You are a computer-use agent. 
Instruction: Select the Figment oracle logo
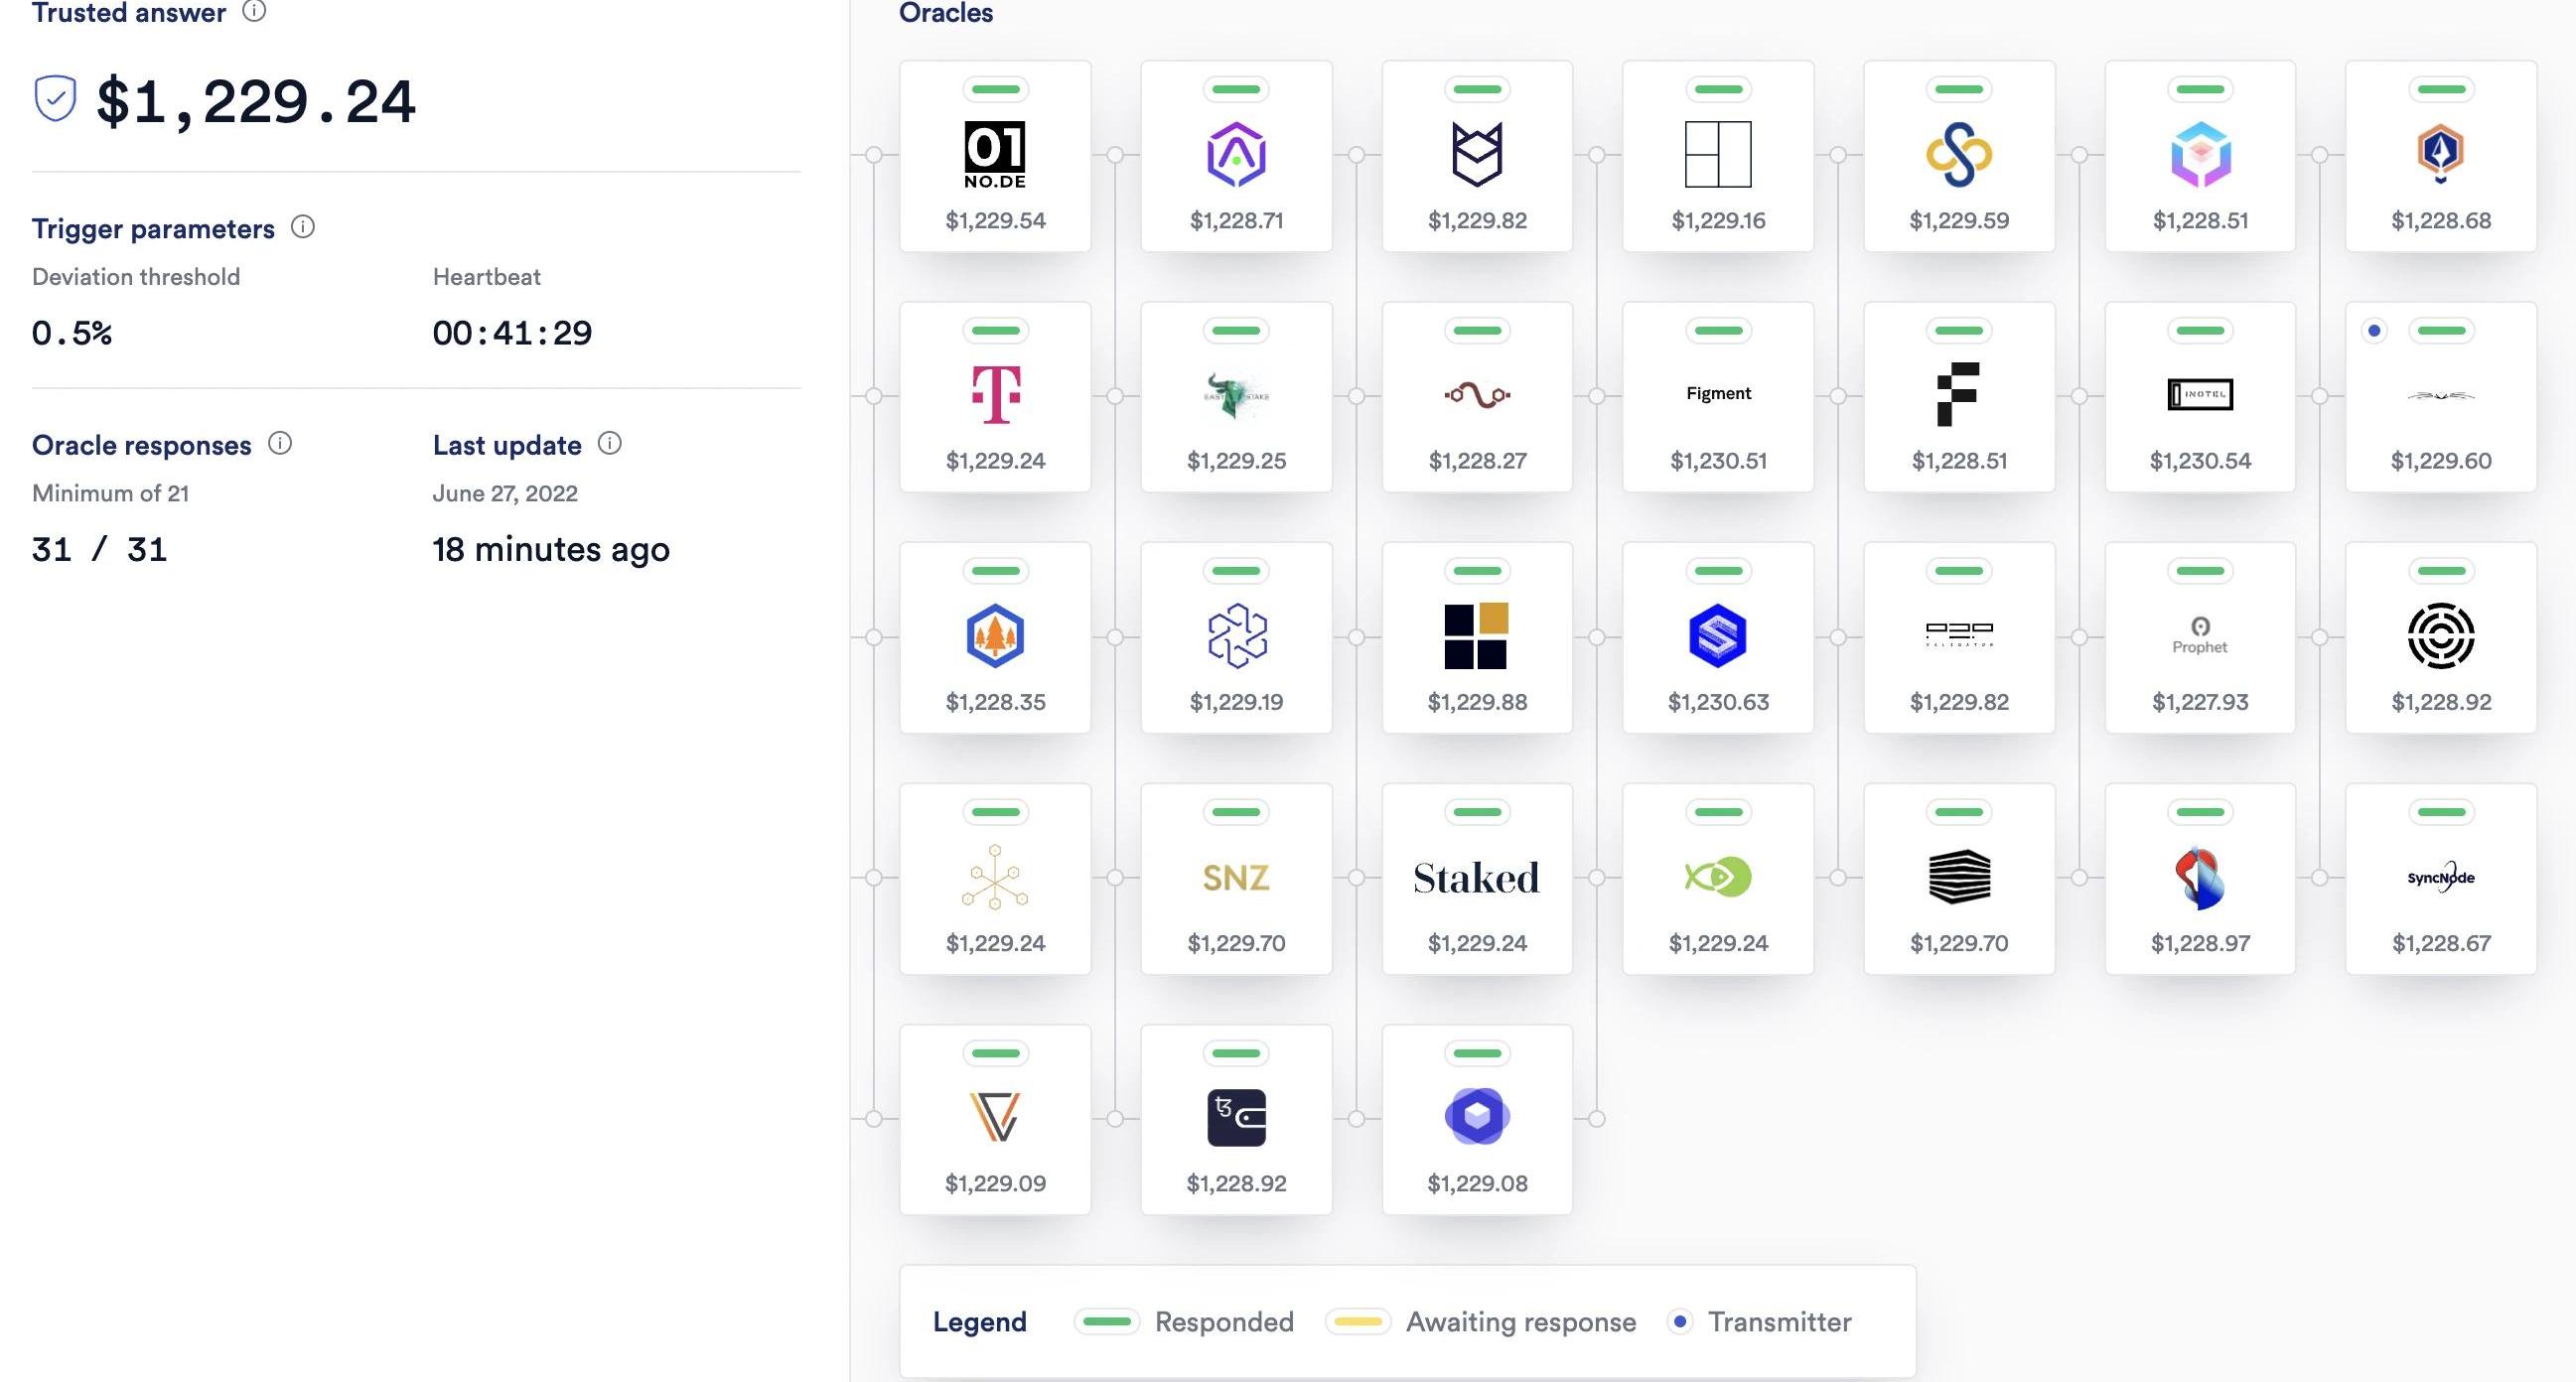tap(1718, 393)
